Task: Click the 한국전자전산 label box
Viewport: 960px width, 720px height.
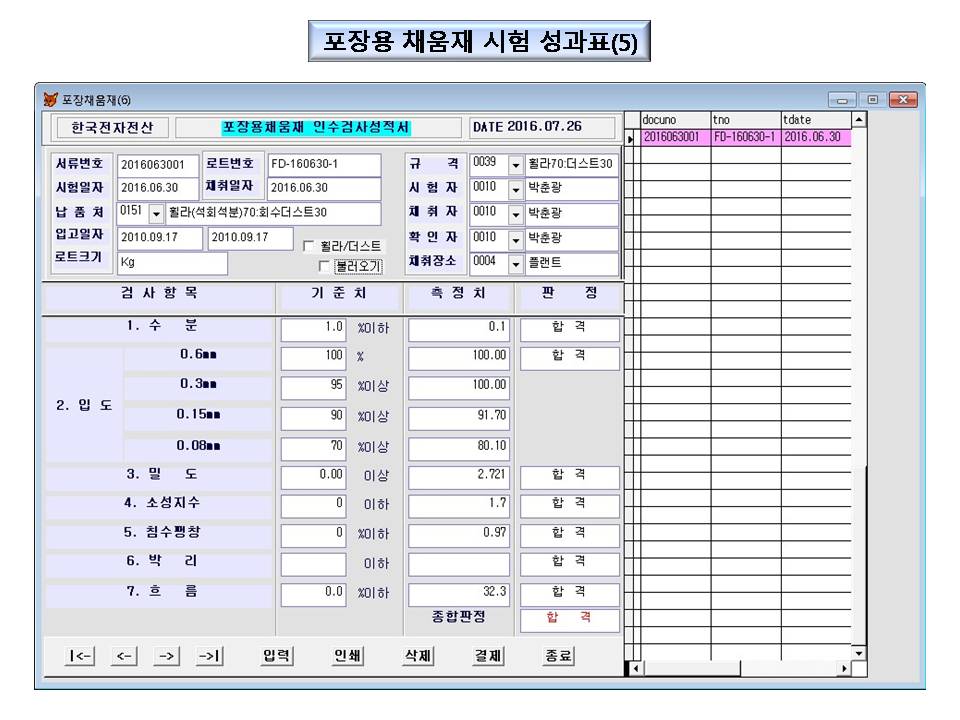Action: point(112,127)
